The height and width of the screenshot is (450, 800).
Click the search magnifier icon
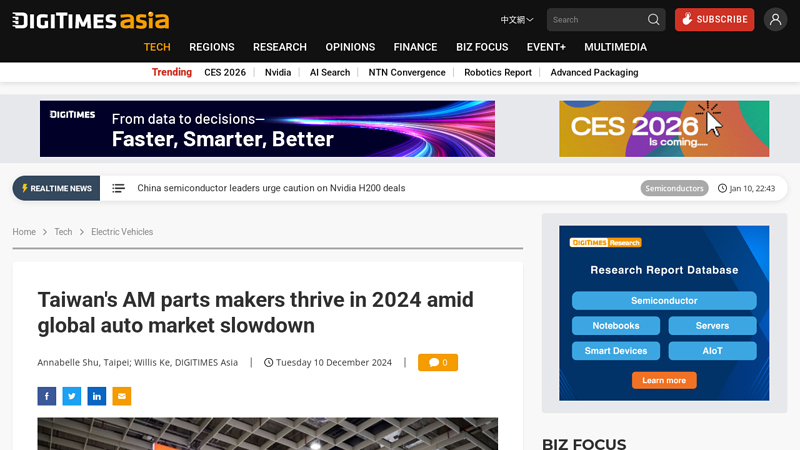tap(654, 19)
